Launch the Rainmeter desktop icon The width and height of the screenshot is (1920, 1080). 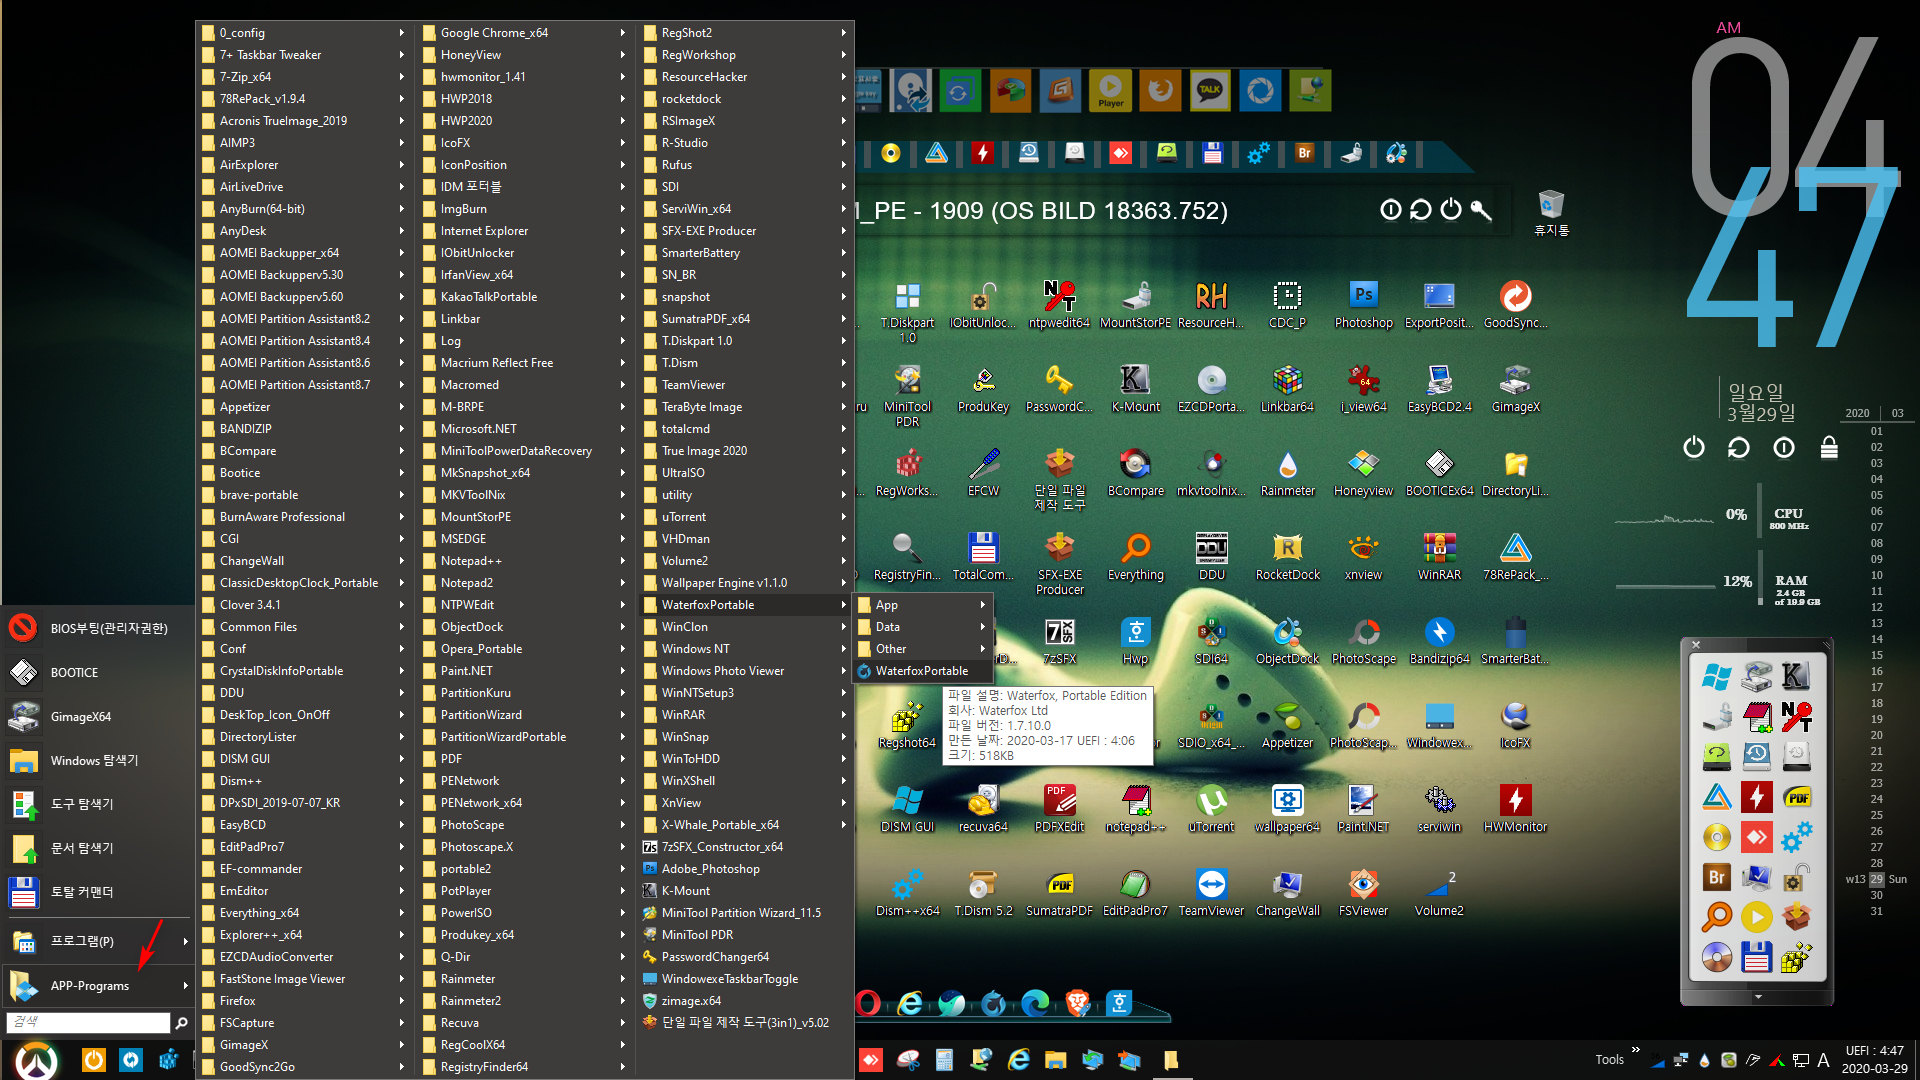coord(1287,473)
